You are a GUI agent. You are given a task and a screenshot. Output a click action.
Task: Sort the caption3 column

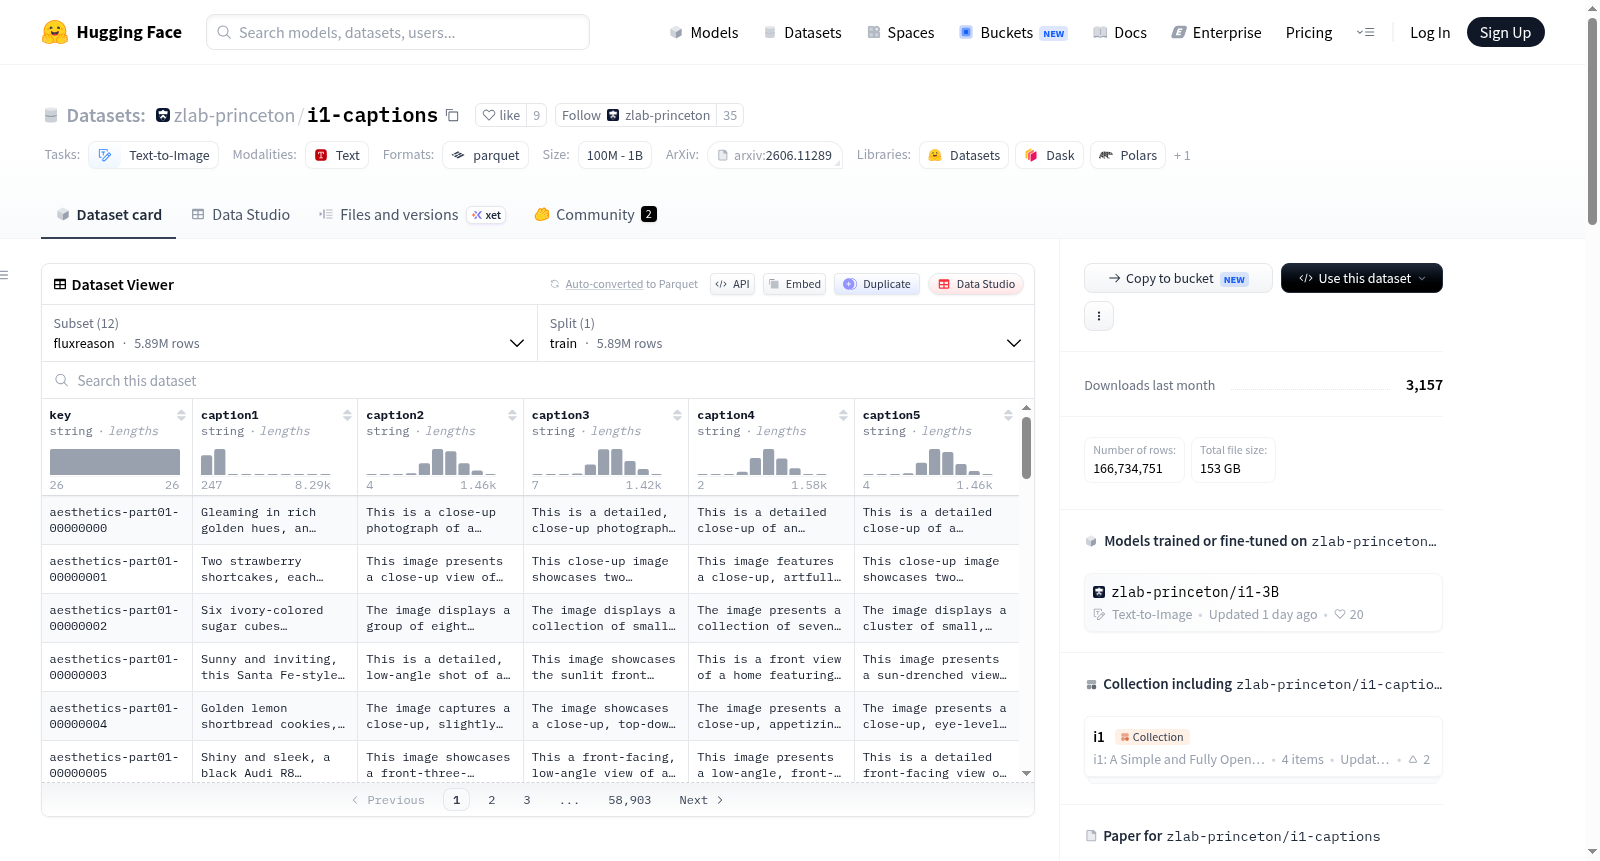[677, 415]
